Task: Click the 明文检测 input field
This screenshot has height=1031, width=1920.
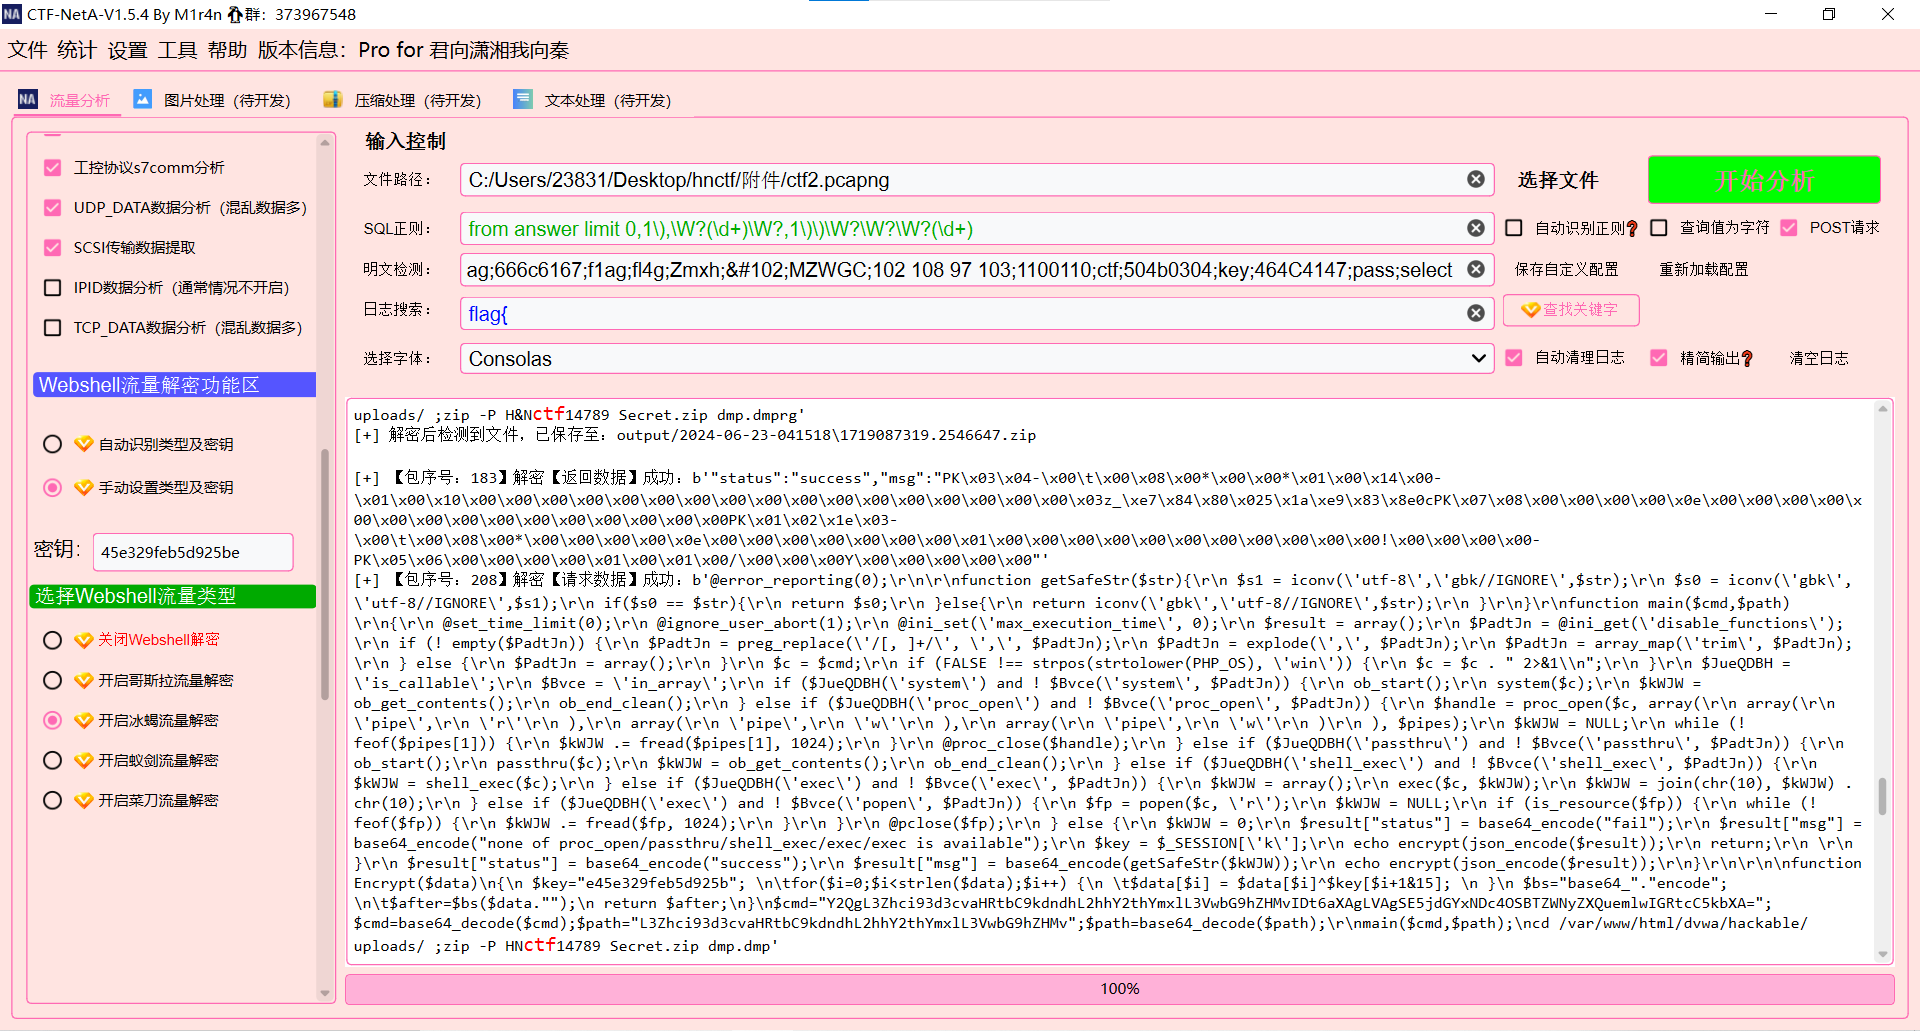Action: click(x=976, y=269)
